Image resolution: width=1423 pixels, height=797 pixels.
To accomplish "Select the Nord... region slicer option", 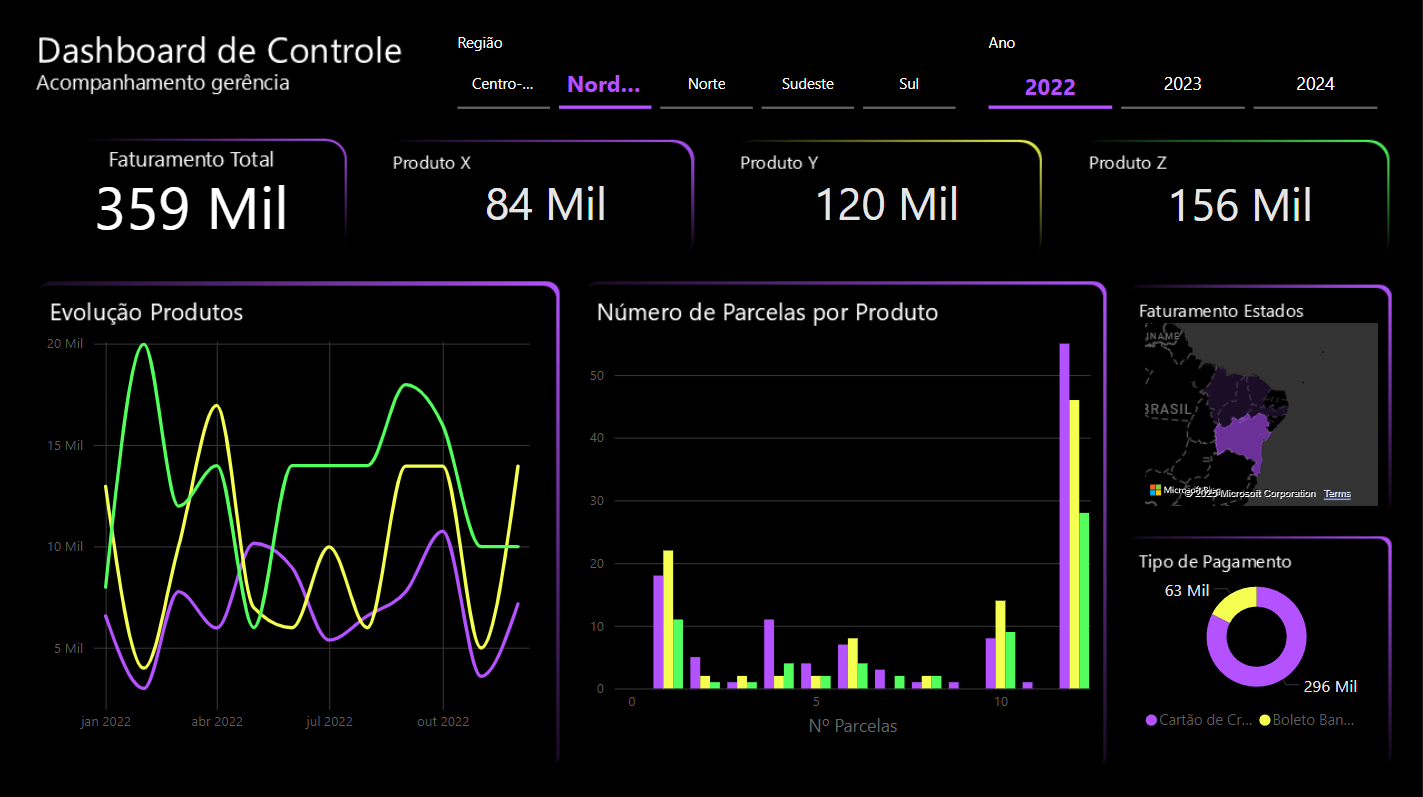I will pos(604,85).
